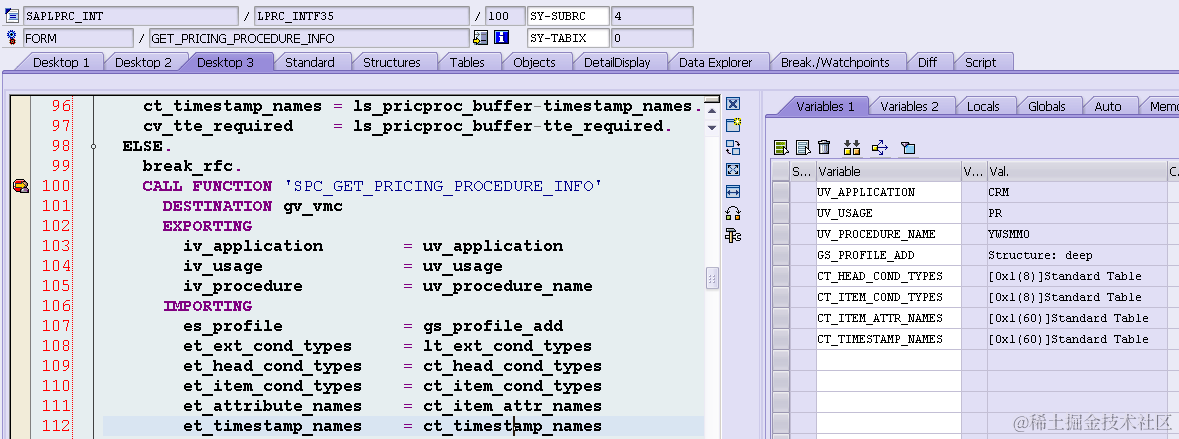Image resolution: width=1179 pixels, height=439 pixels.
Task: Select the CT_ITEM_ATTR_NAMES variable cell
Action: click(889, 318)
